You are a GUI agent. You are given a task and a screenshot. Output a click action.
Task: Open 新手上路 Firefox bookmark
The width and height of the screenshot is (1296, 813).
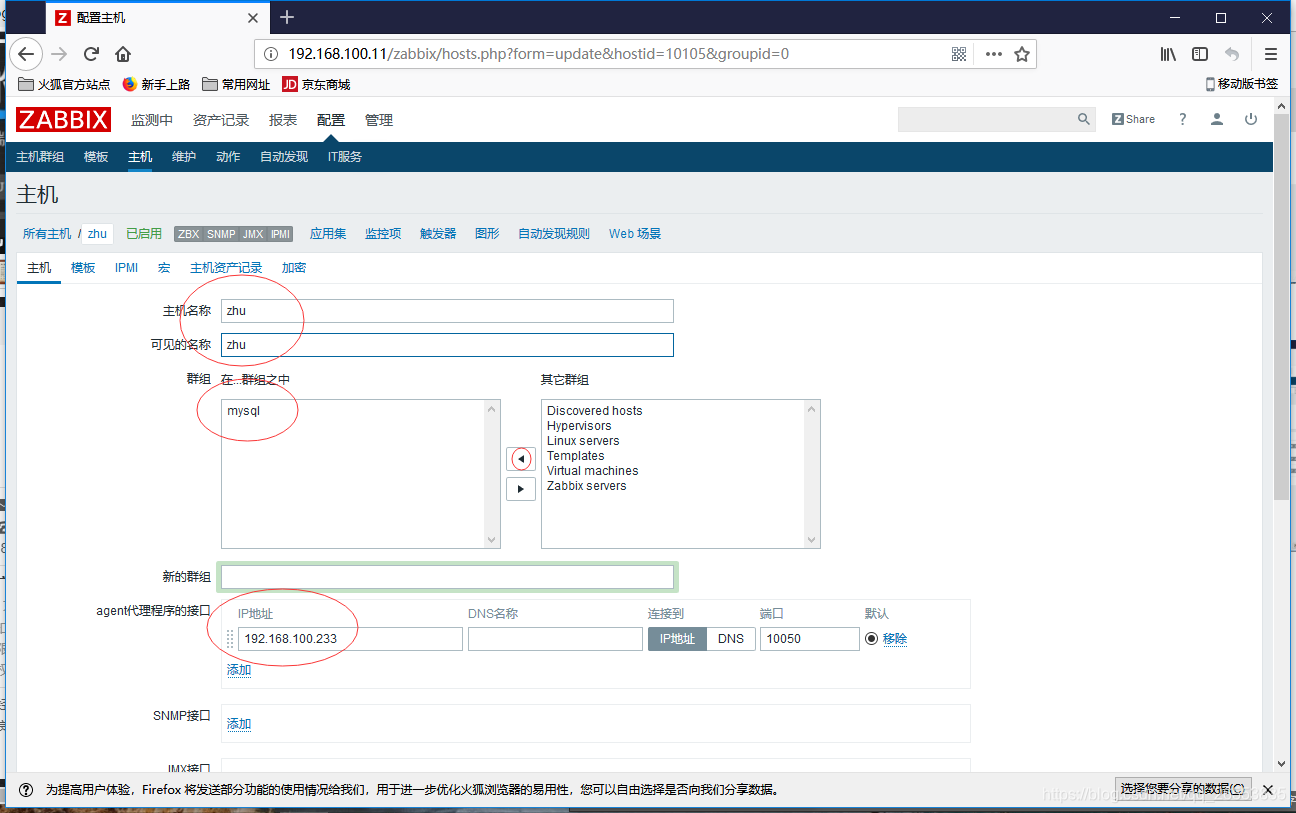(x=157, y=84)
